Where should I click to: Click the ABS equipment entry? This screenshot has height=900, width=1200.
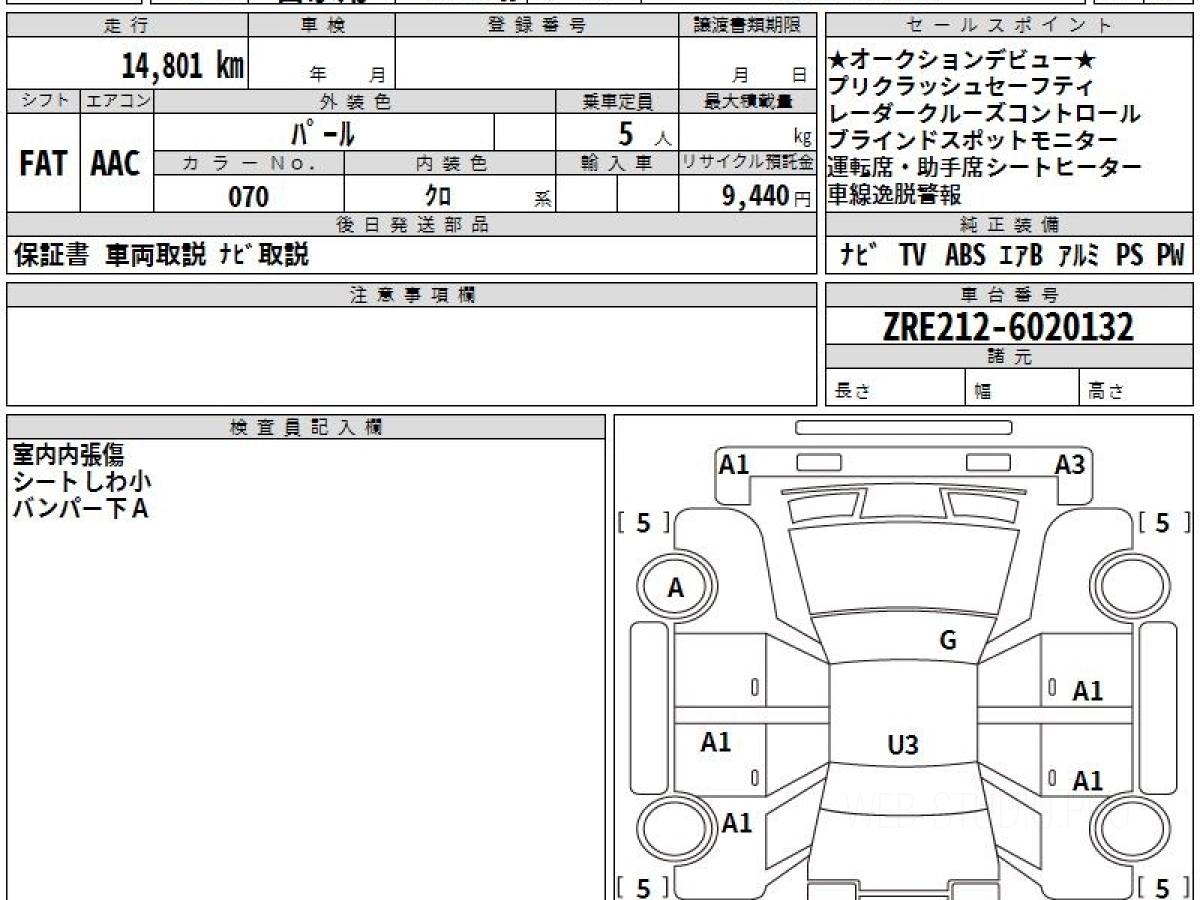tap(965, 256)
